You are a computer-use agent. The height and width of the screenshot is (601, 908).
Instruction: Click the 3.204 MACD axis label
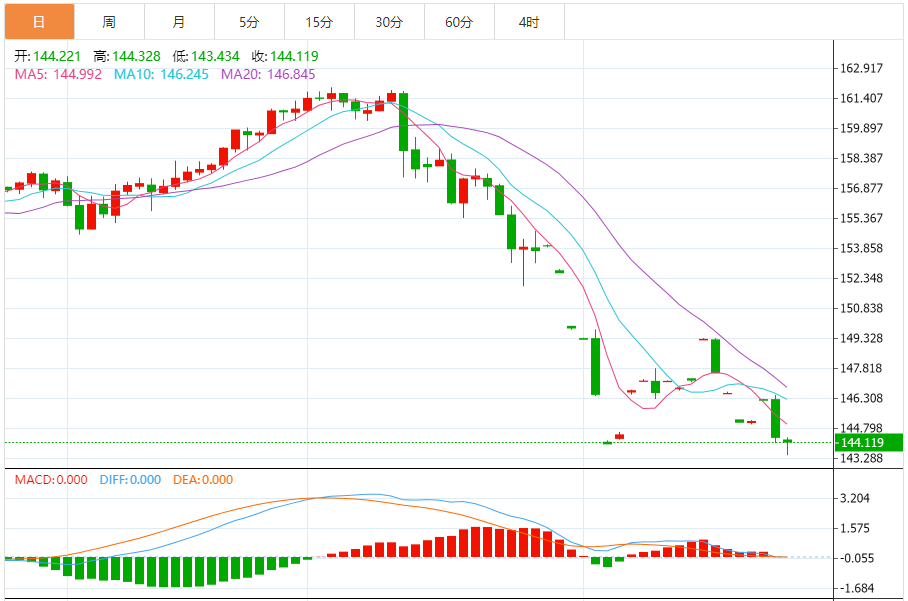tap(855, 499)
